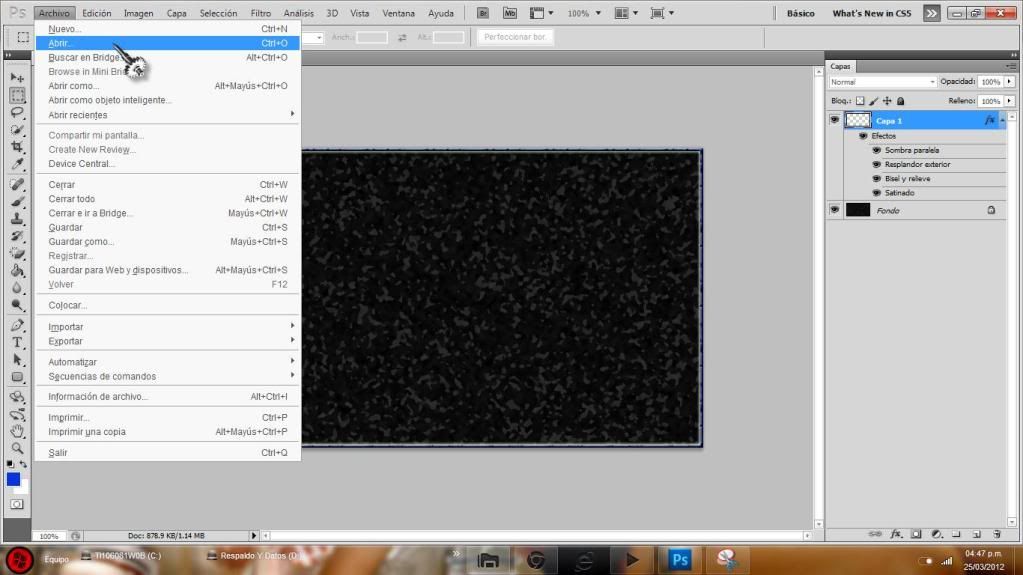Toggle lock transparent pixels
This screenshot has width=1023, height=575.
click(860, 101)
